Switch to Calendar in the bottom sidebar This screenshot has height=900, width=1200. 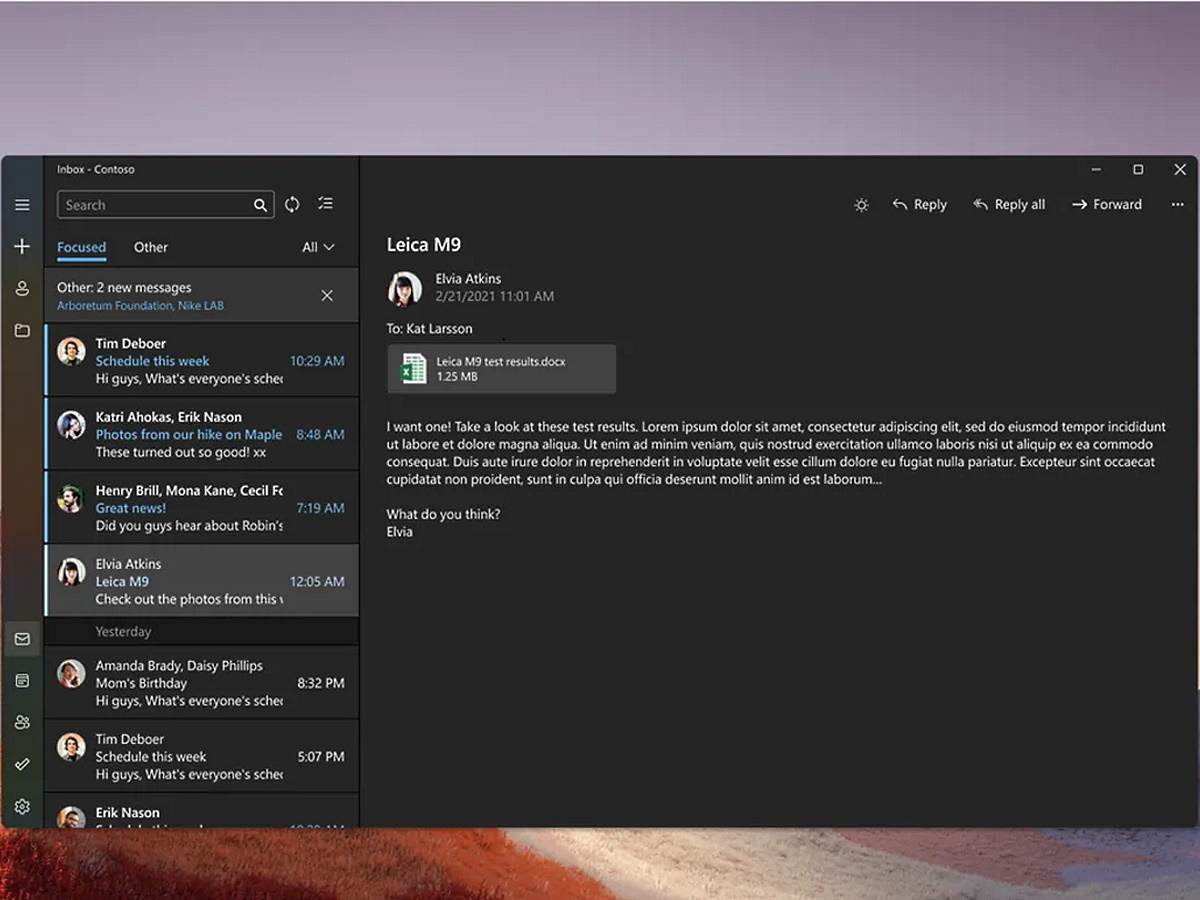tap(22, 680)
